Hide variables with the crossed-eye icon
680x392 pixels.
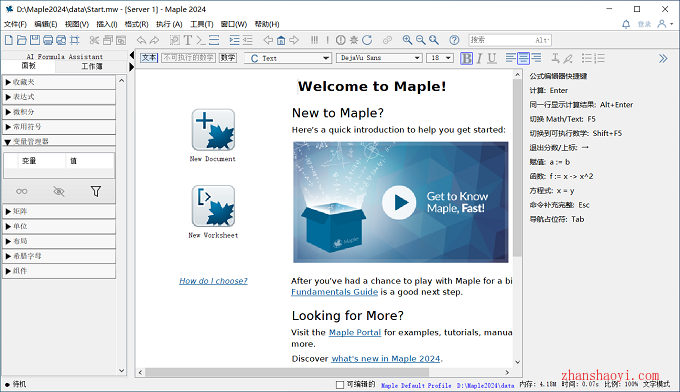point(59,191)
